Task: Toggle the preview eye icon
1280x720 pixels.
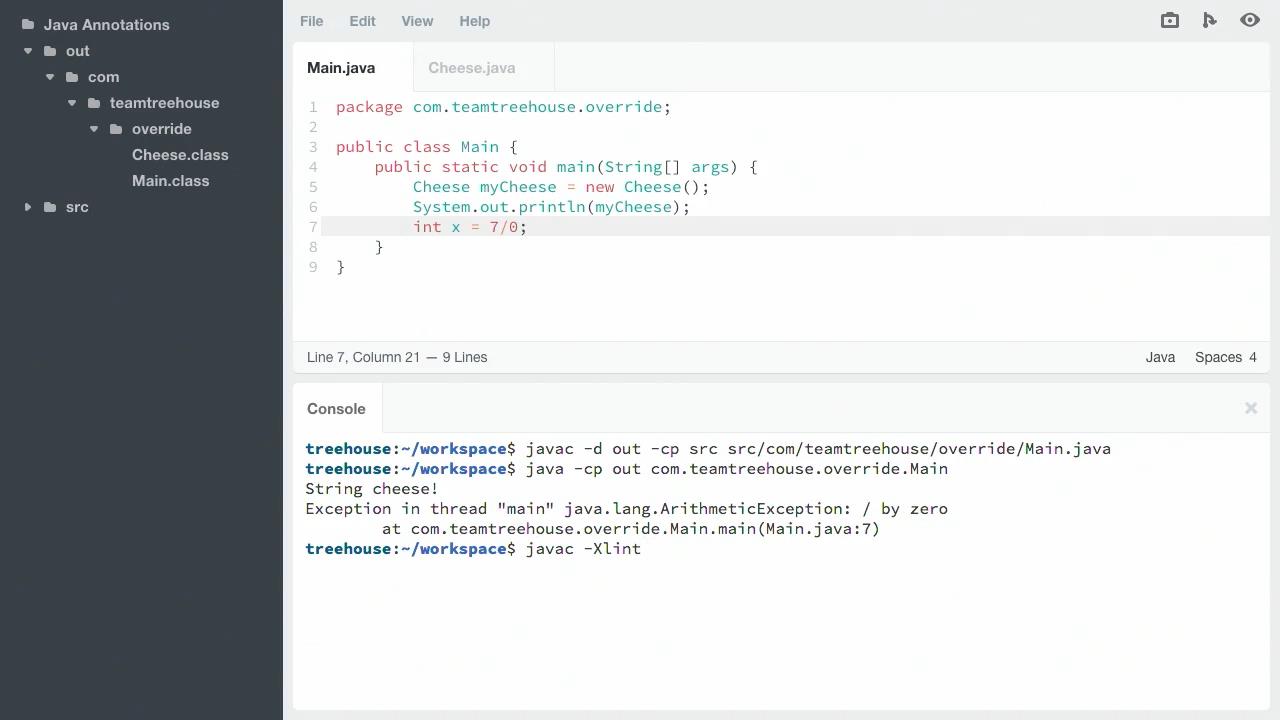Action: (x=1250, y=20)
